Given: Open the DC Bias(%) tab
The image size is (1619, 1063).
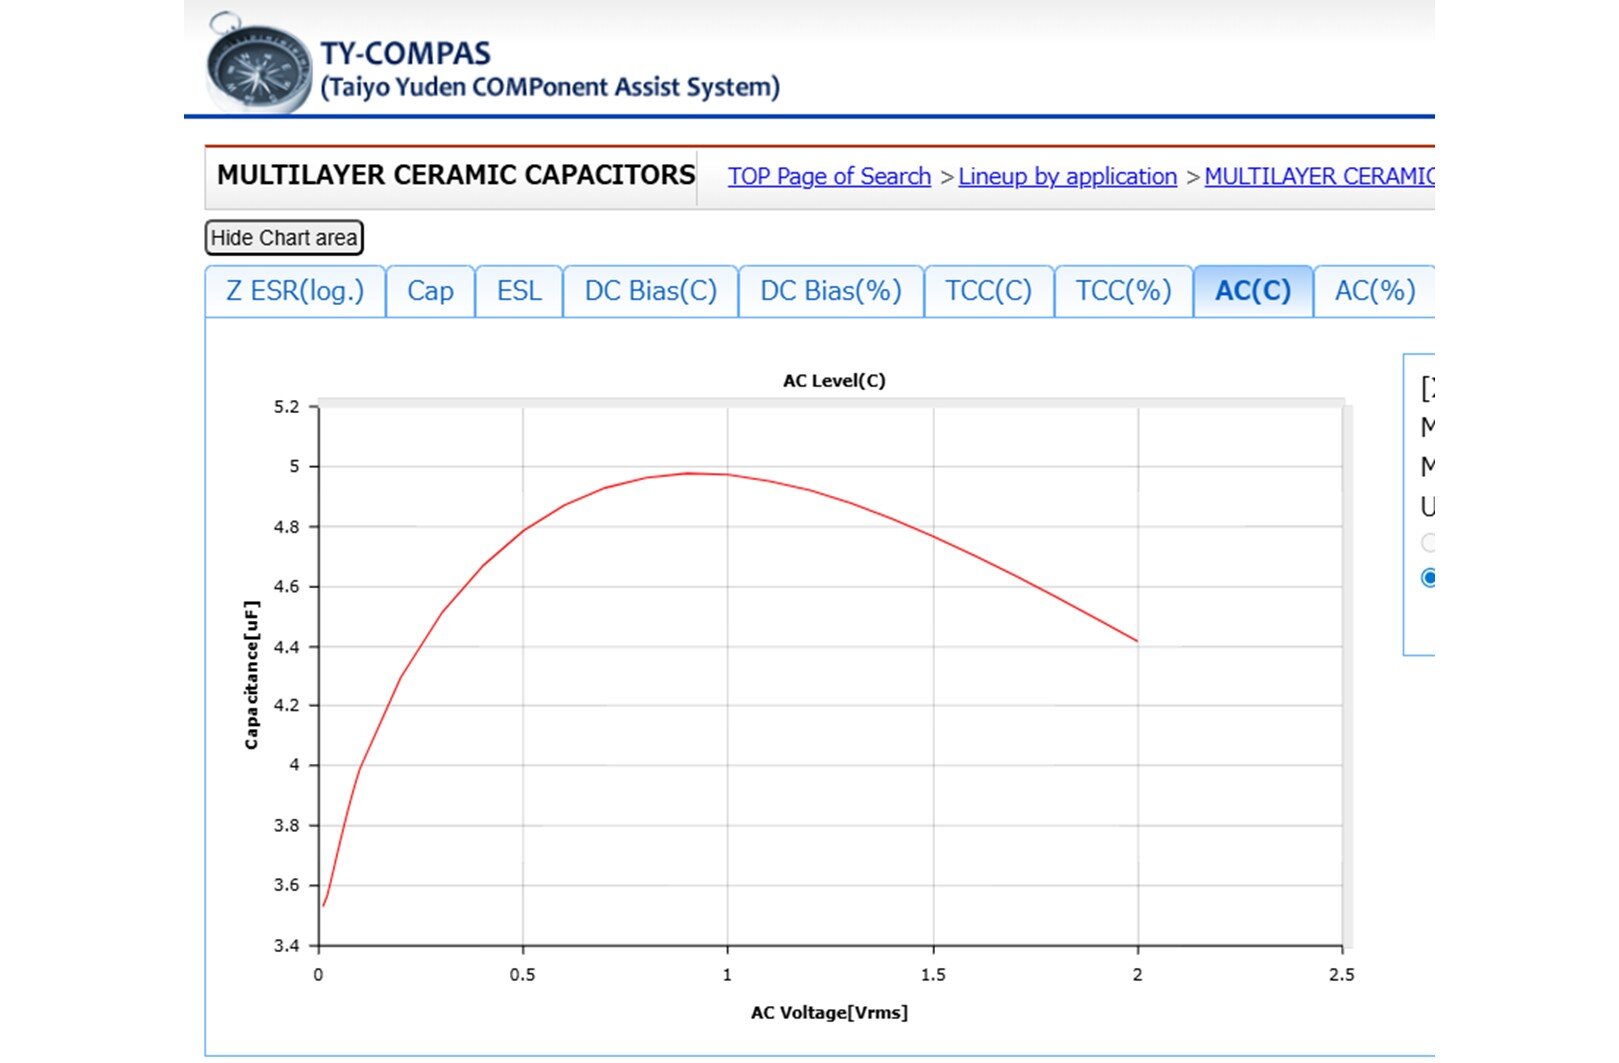Looking at the screenshot, I should click(x=831, y=291).
